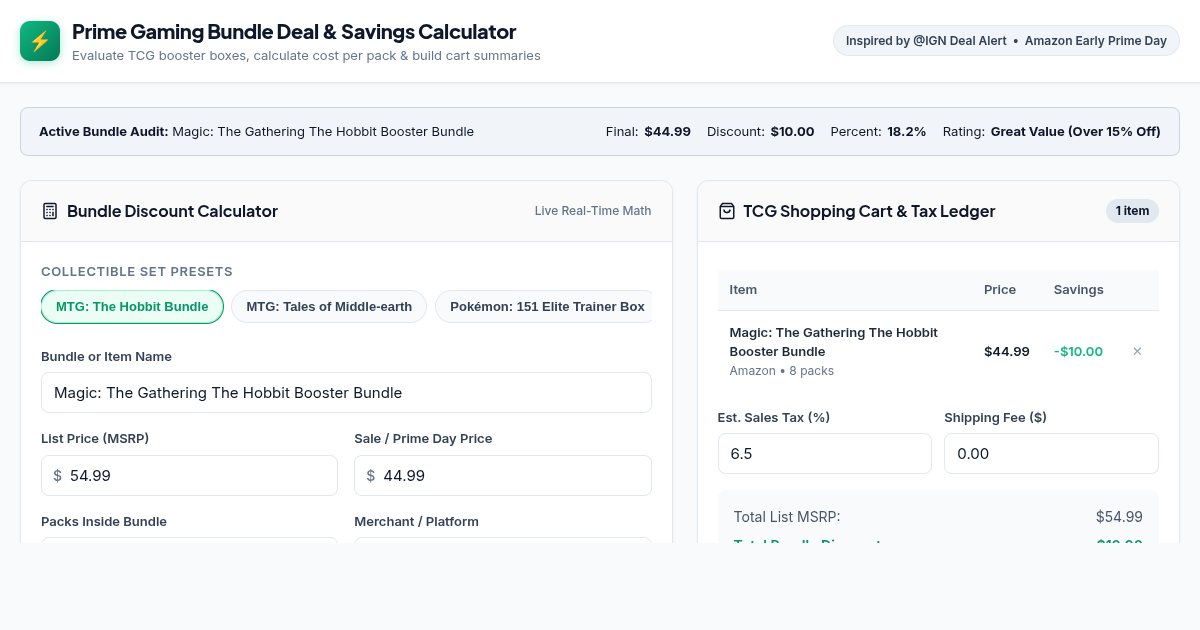1200x630 pixels.
Task: Click the cart savings -$10.00 value
Action: [1078, 351]
